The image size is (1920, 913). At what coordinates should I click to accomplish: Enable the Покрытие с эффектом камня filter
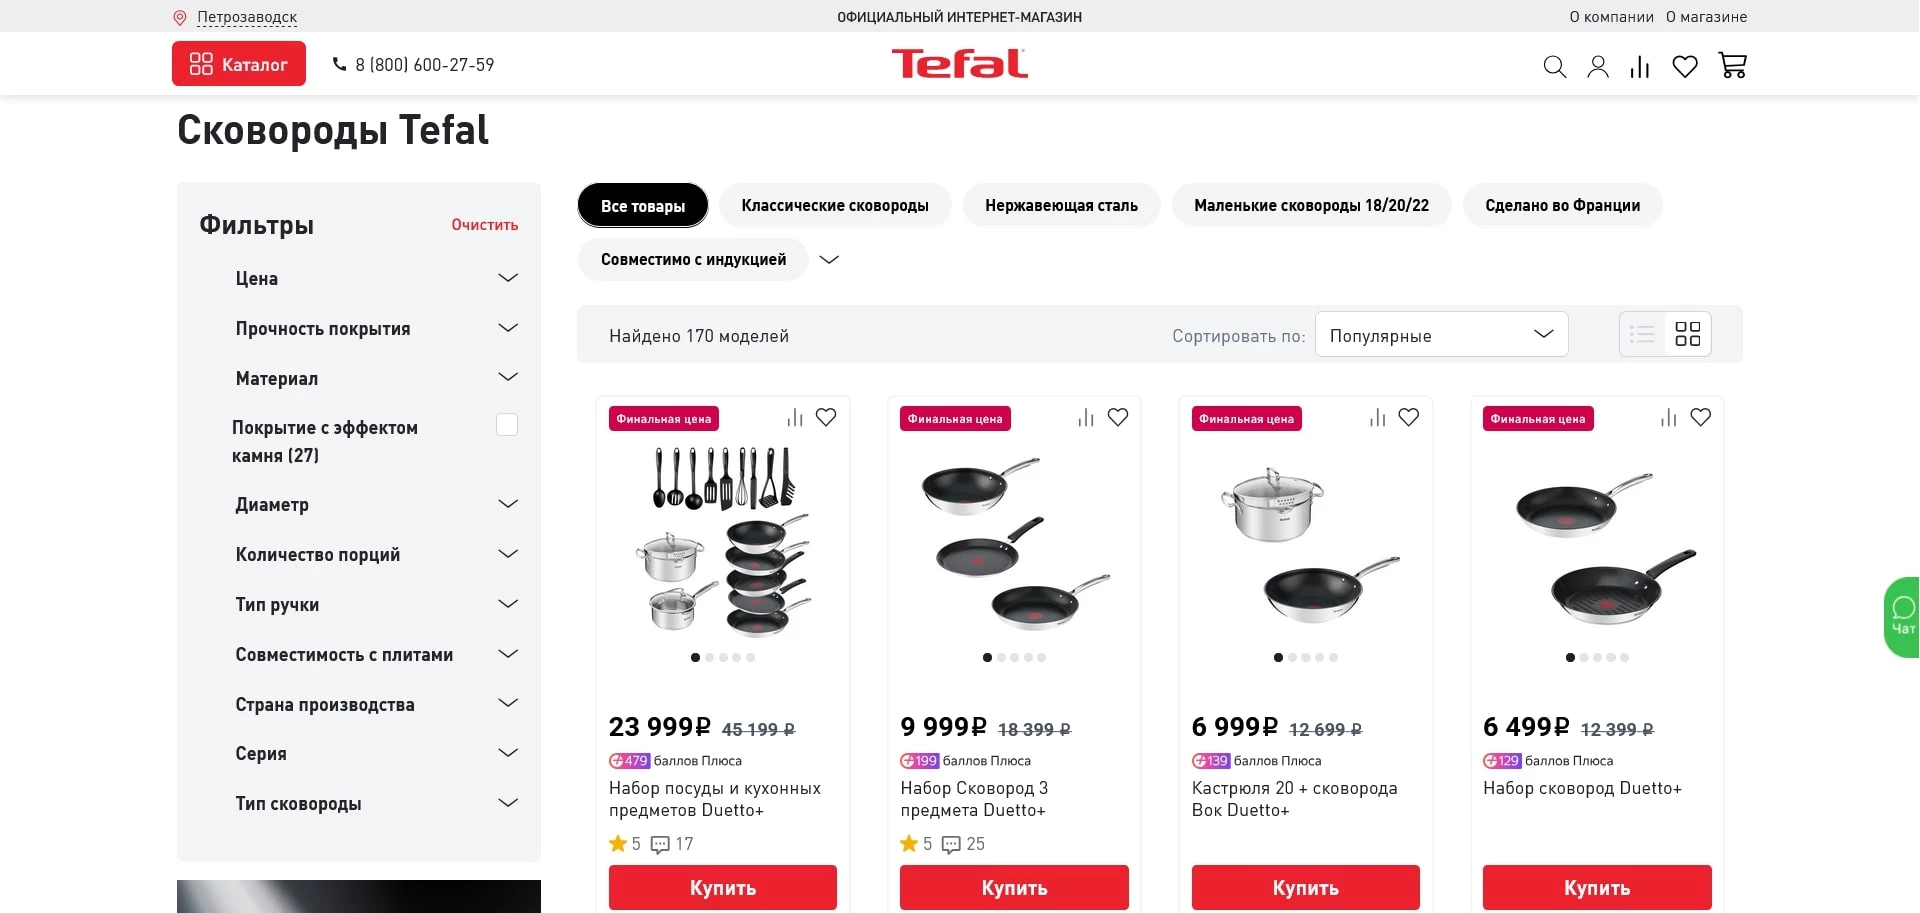coord(507,424)
